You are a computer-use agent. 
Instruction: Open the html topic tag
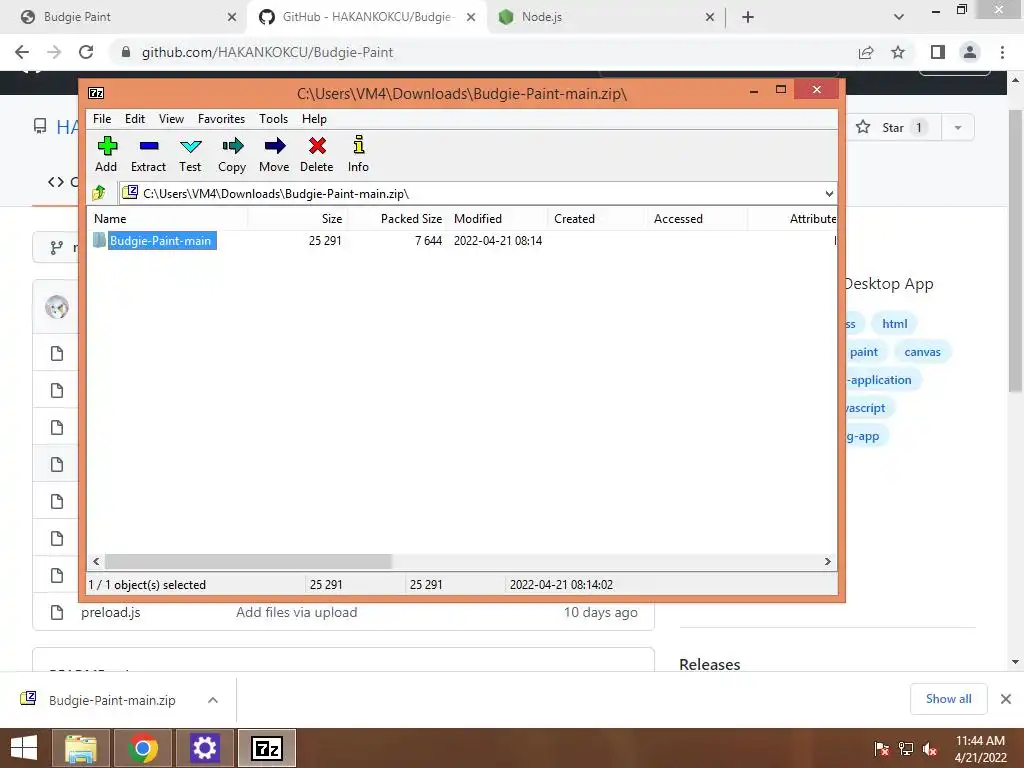[895, 324]
